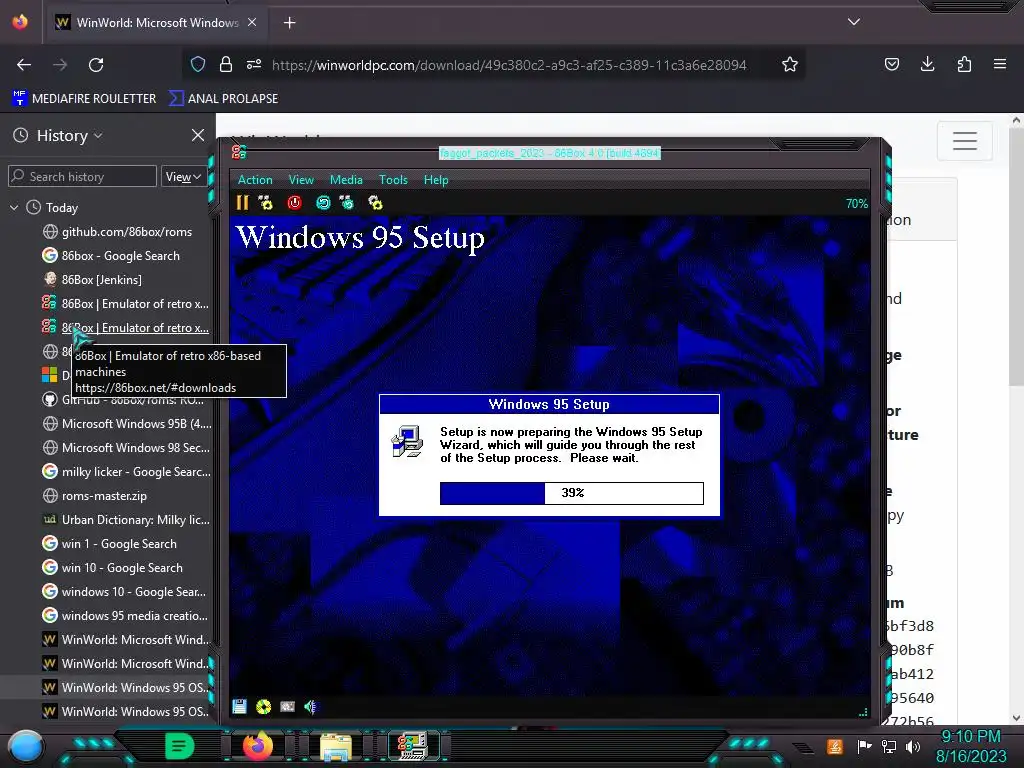Click the hard disk status bar icon
This screenshot has width=1024, height=768.
point(287,707)
